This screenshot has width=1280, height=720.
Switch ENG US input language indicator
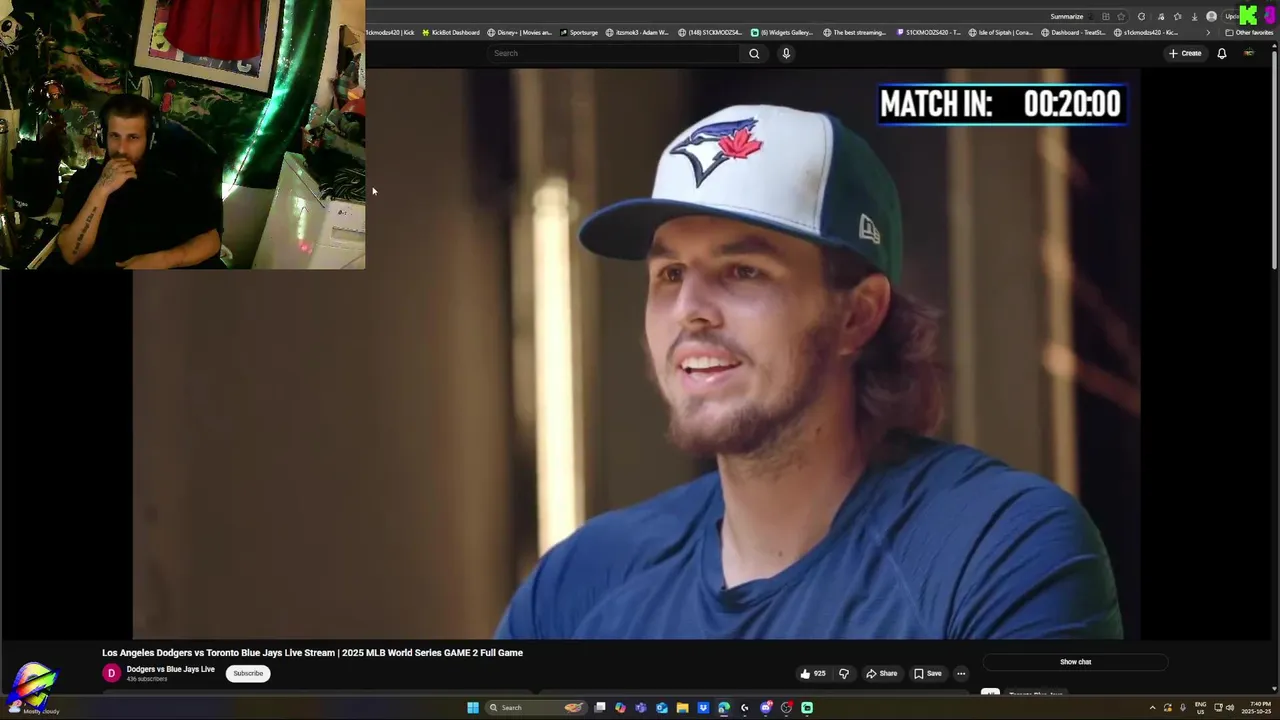tap(1200, 708)
